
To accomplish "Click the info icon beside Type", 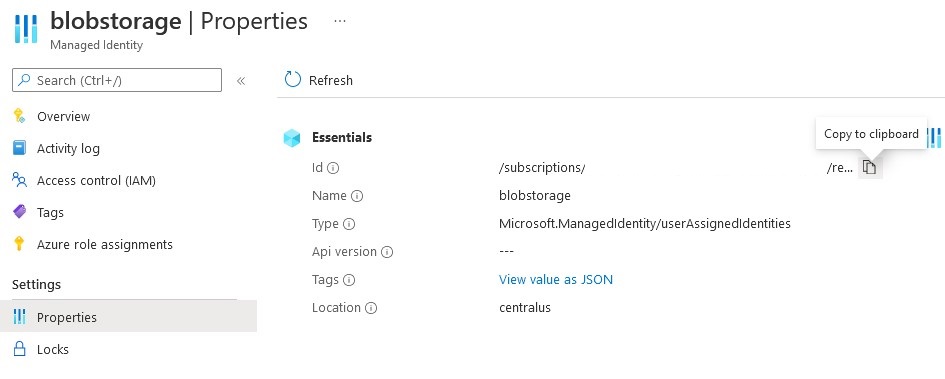I will (x=349, y=224).
